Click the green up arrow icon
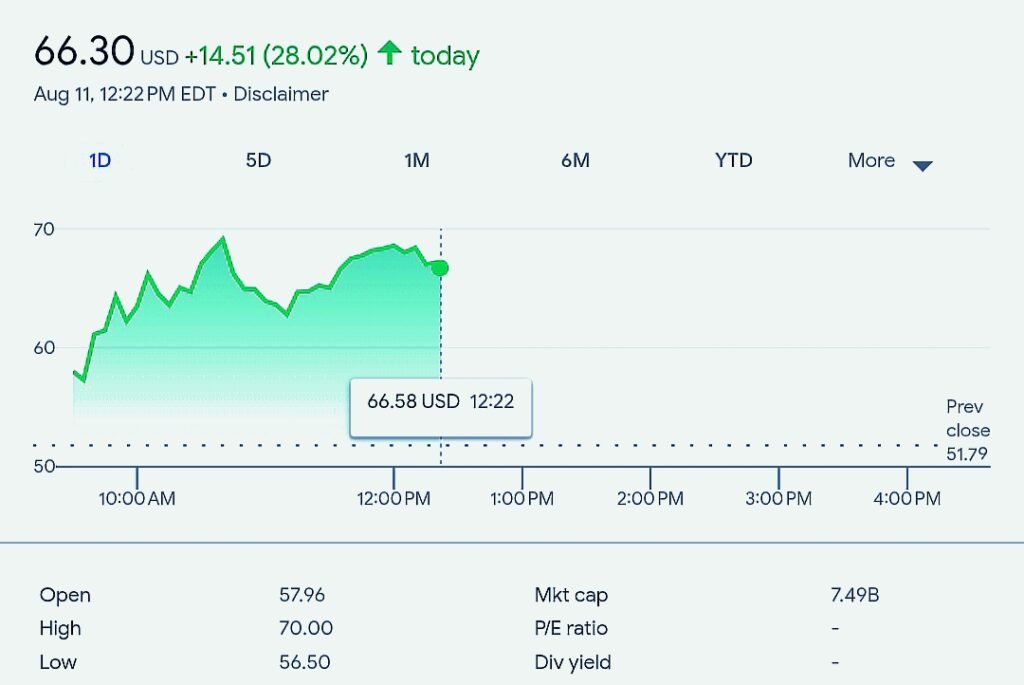The width and height of the screenshot is (1024, 685). coord(390,53)
